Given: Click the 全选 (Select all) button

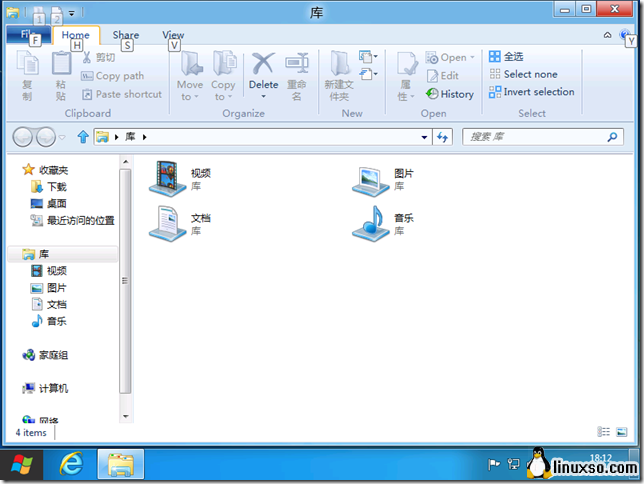Looking at the screenshot, I should tap(506, 57).
